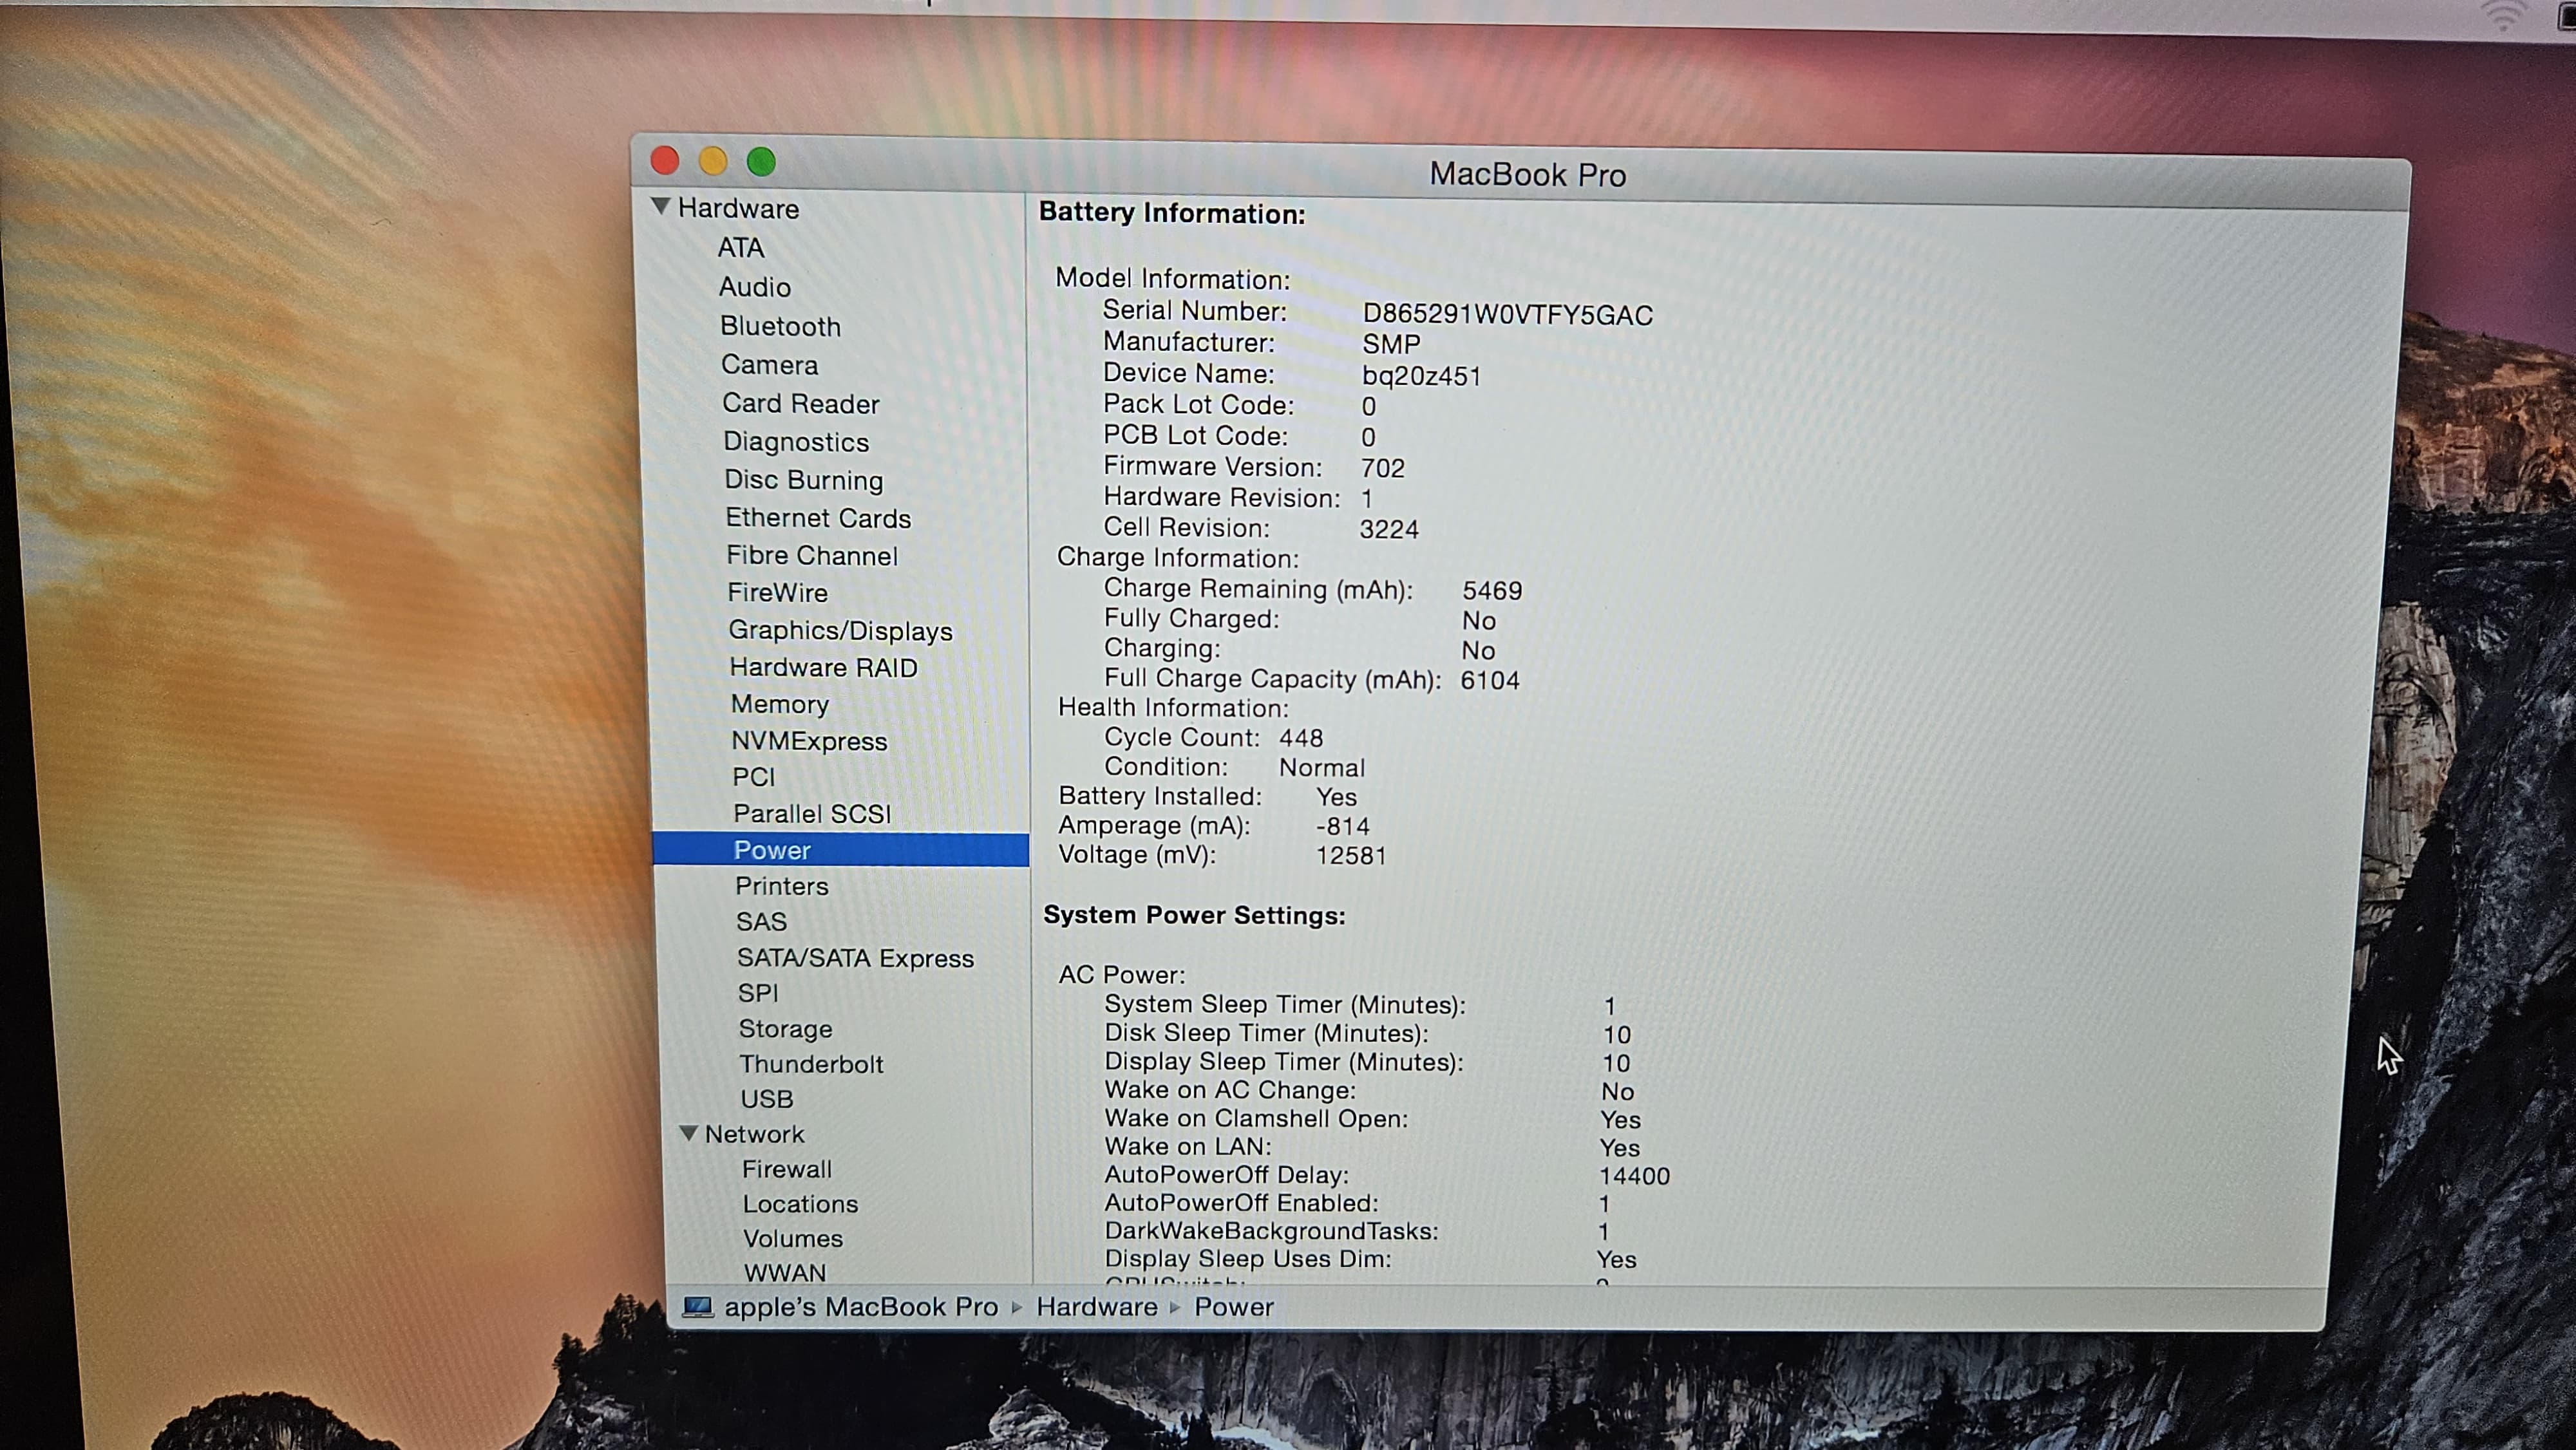The image size is (2576, 1450).
Task: Open Printers information
Action: tap(782, 886)
